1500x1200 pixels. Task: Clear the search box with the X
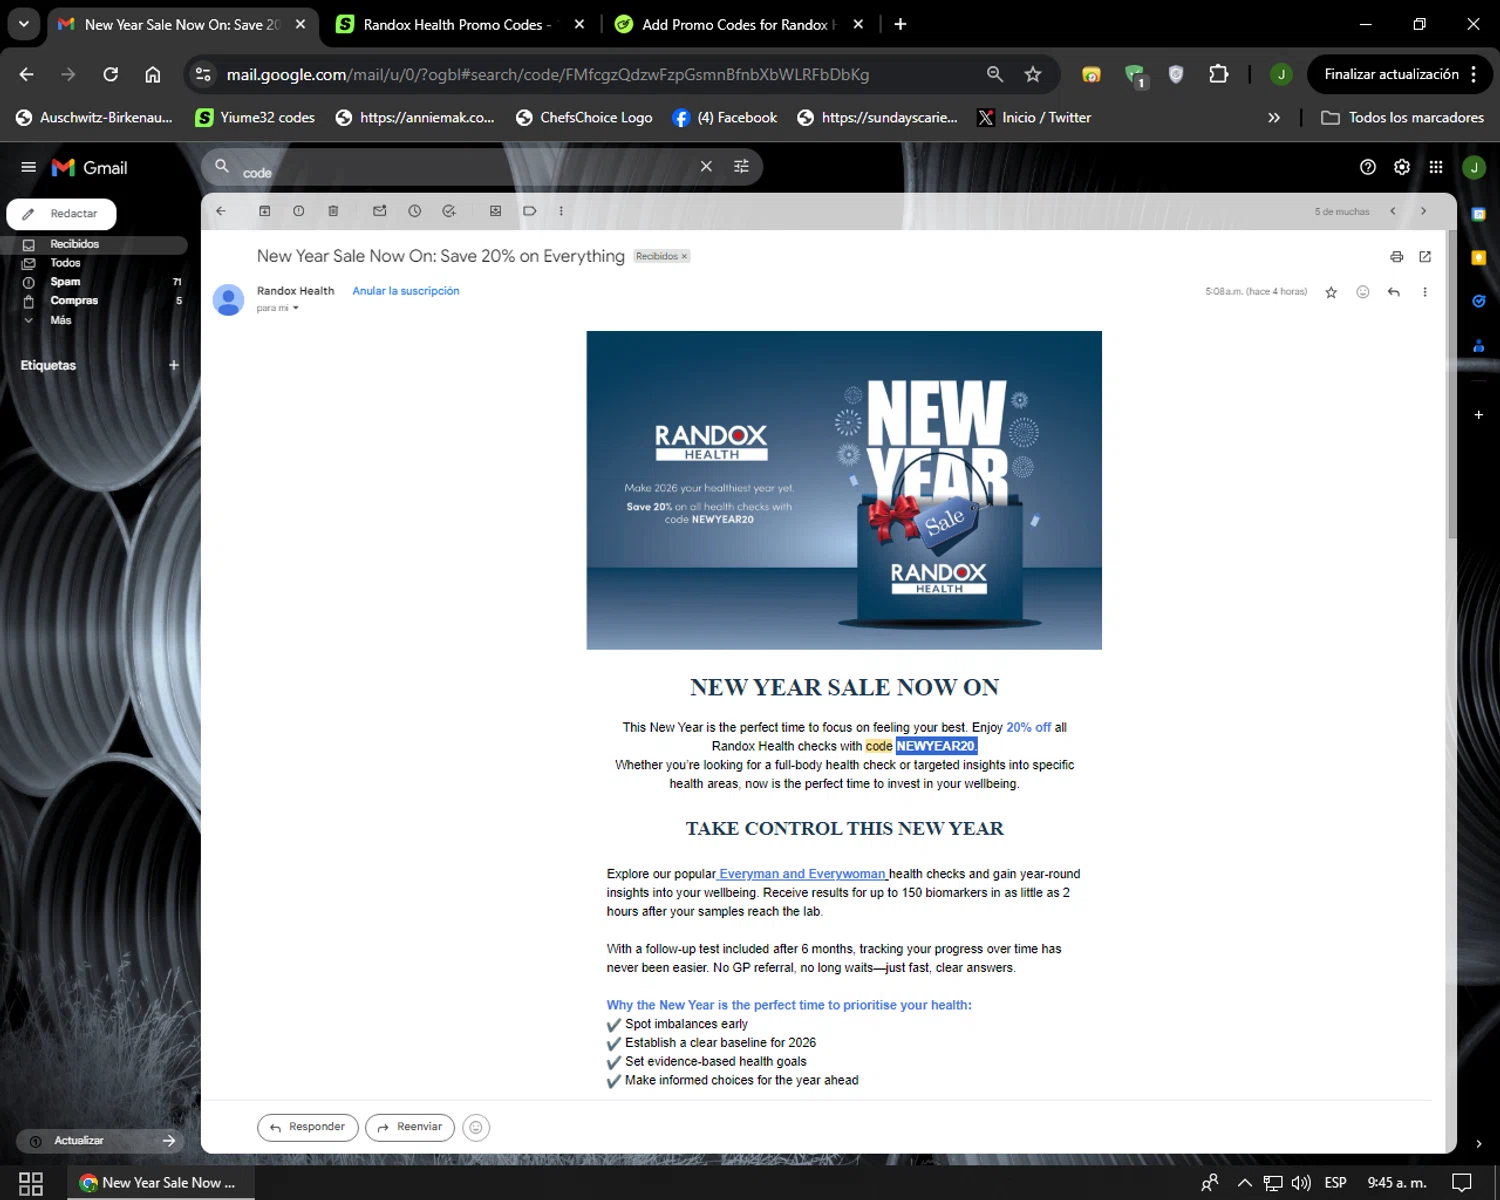pos(706,166)
